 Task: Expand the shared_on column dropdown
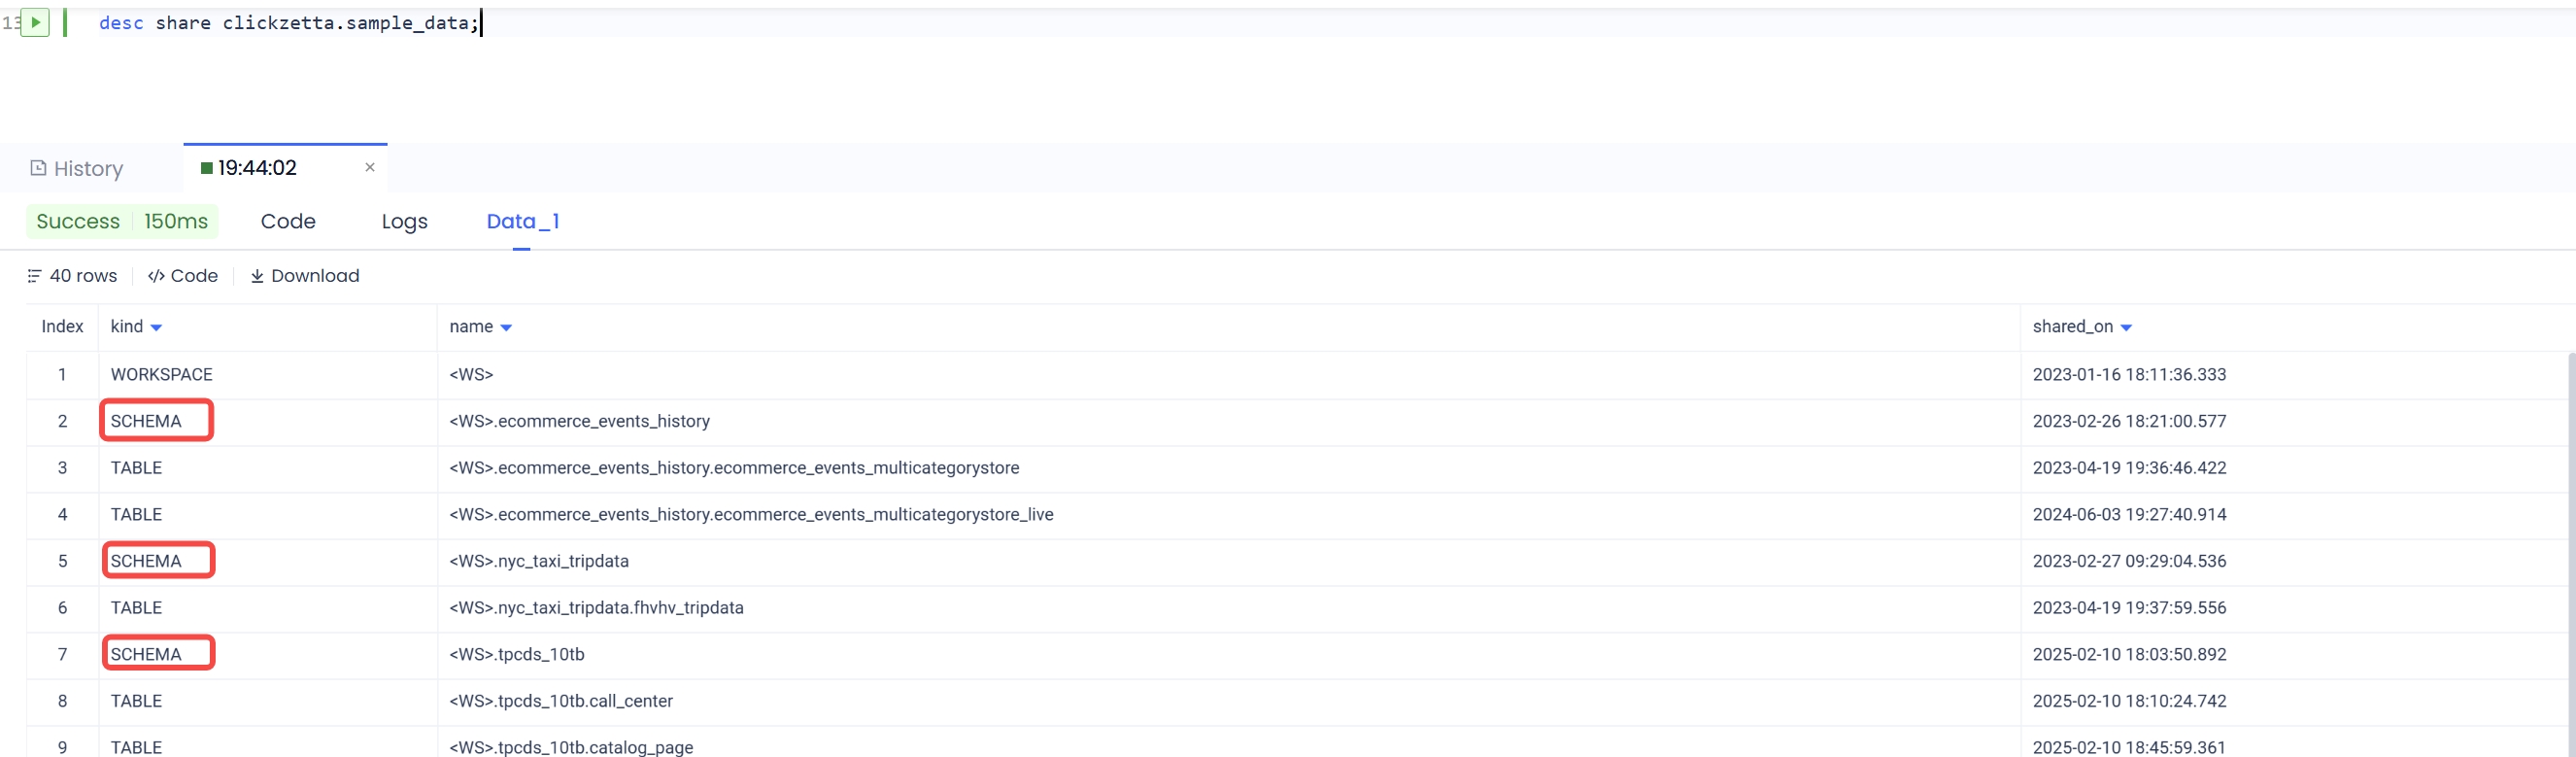pos(2126,328)
